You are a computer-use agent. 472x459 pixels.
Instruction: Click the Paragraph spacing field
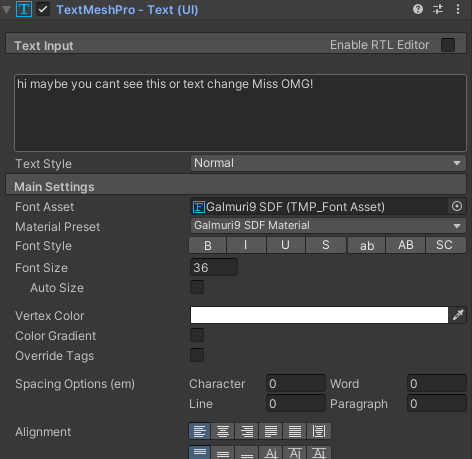[x=437, y=403]
